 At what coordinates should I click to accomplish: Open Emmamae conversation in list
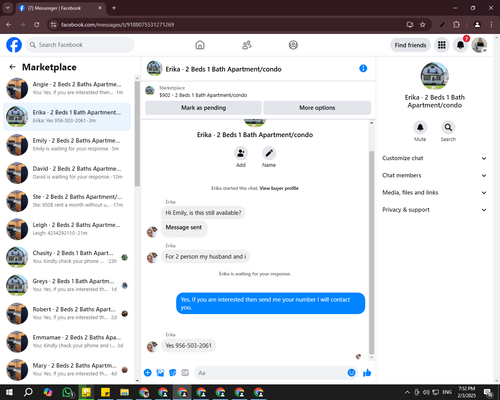[67, 341]
